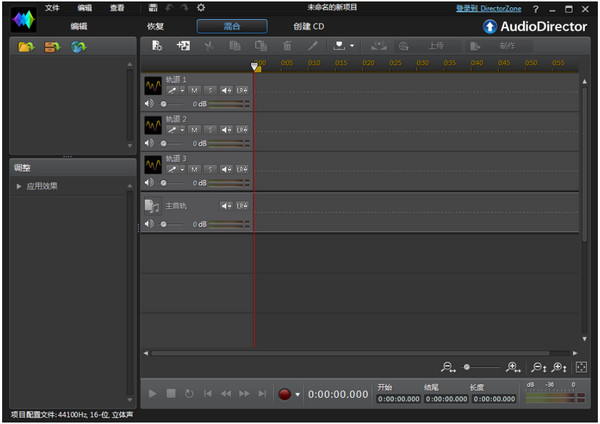Open preferences with the gear icon
Viewport: 600px width, 424px height.
pyautogui.click(x=201, y=8)
